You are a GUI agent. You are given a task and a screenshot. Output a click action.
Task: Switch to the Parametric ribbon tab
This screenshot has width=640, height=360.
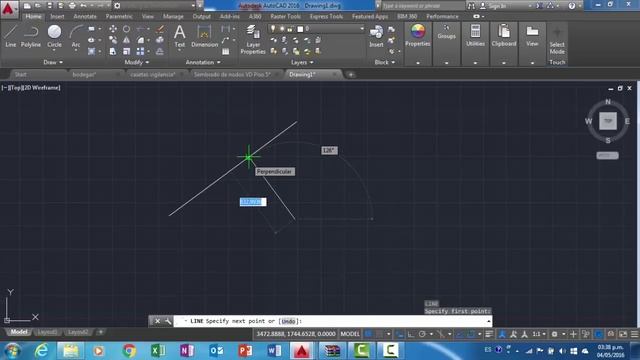point(119,16)
